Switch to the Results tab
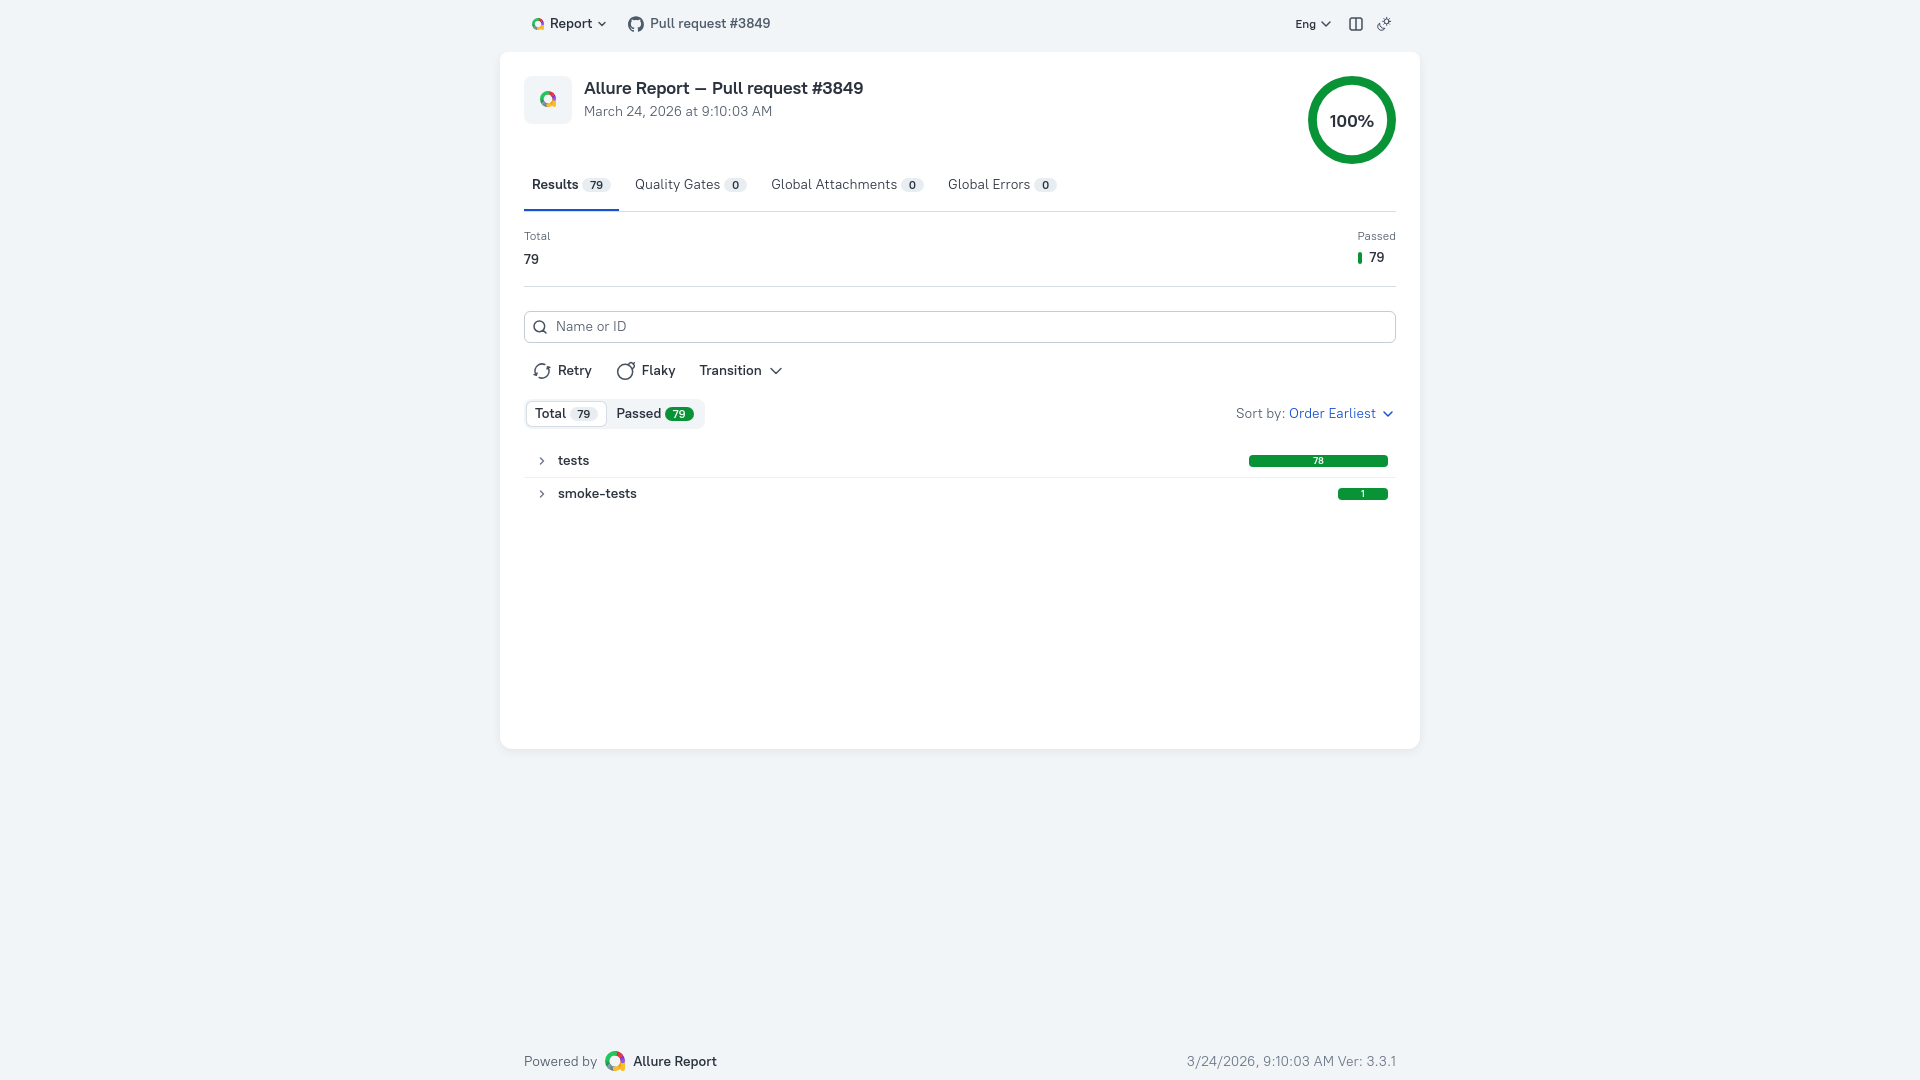The height and width of the screenshot is (1080, 1920). click(570, 185)
